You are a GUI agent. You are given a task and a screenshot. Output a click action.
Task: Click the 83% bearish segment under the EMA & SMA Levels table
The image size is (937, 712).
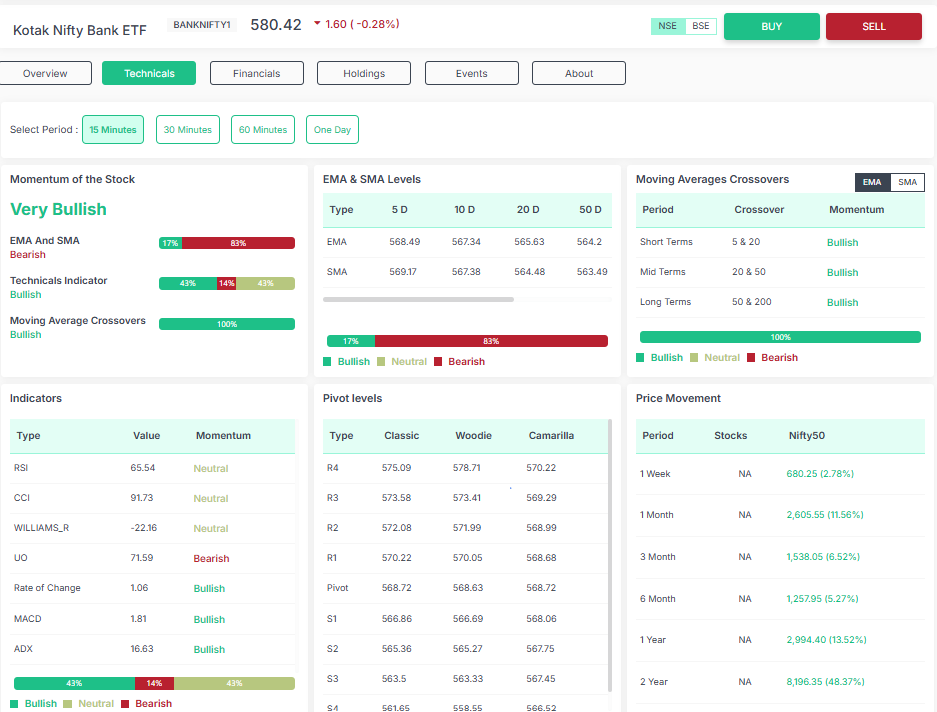pos(491,341)
